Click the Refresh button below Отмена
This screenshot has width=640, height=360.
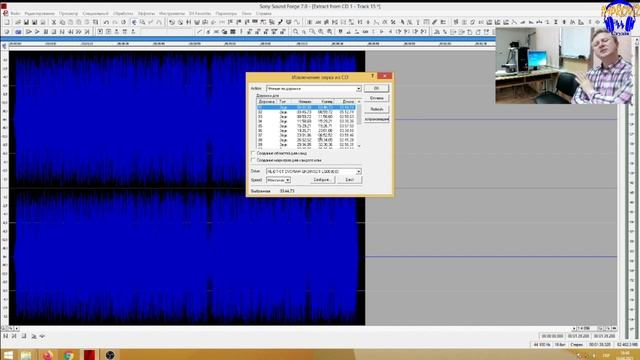(376, 109)
